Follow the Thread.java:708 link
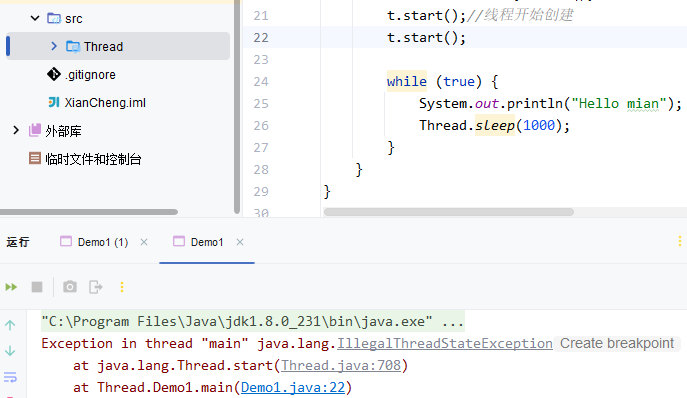The height and width of the screenshot is (398, 687). click(341, 365)
